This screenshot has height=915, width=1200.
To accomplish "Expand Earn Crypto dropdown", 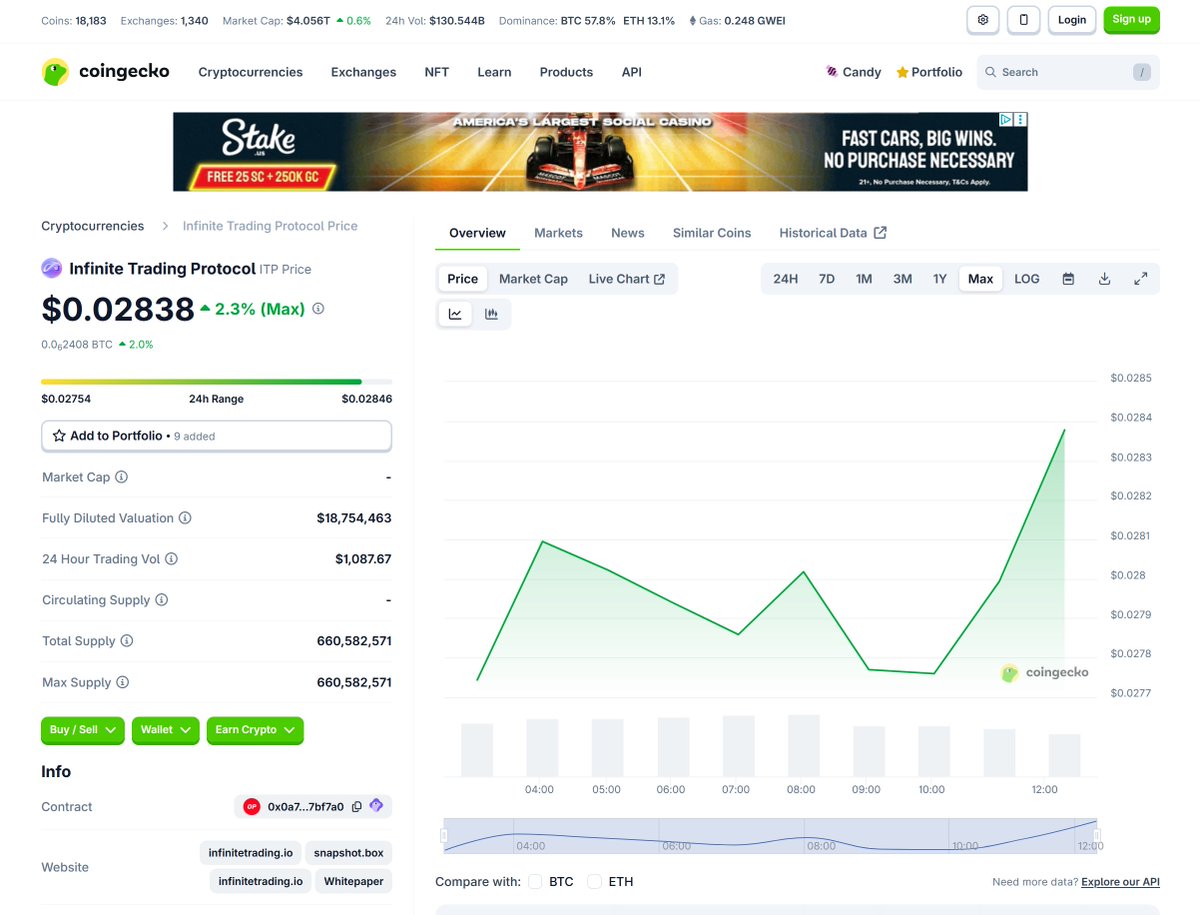I will (255, 730).
